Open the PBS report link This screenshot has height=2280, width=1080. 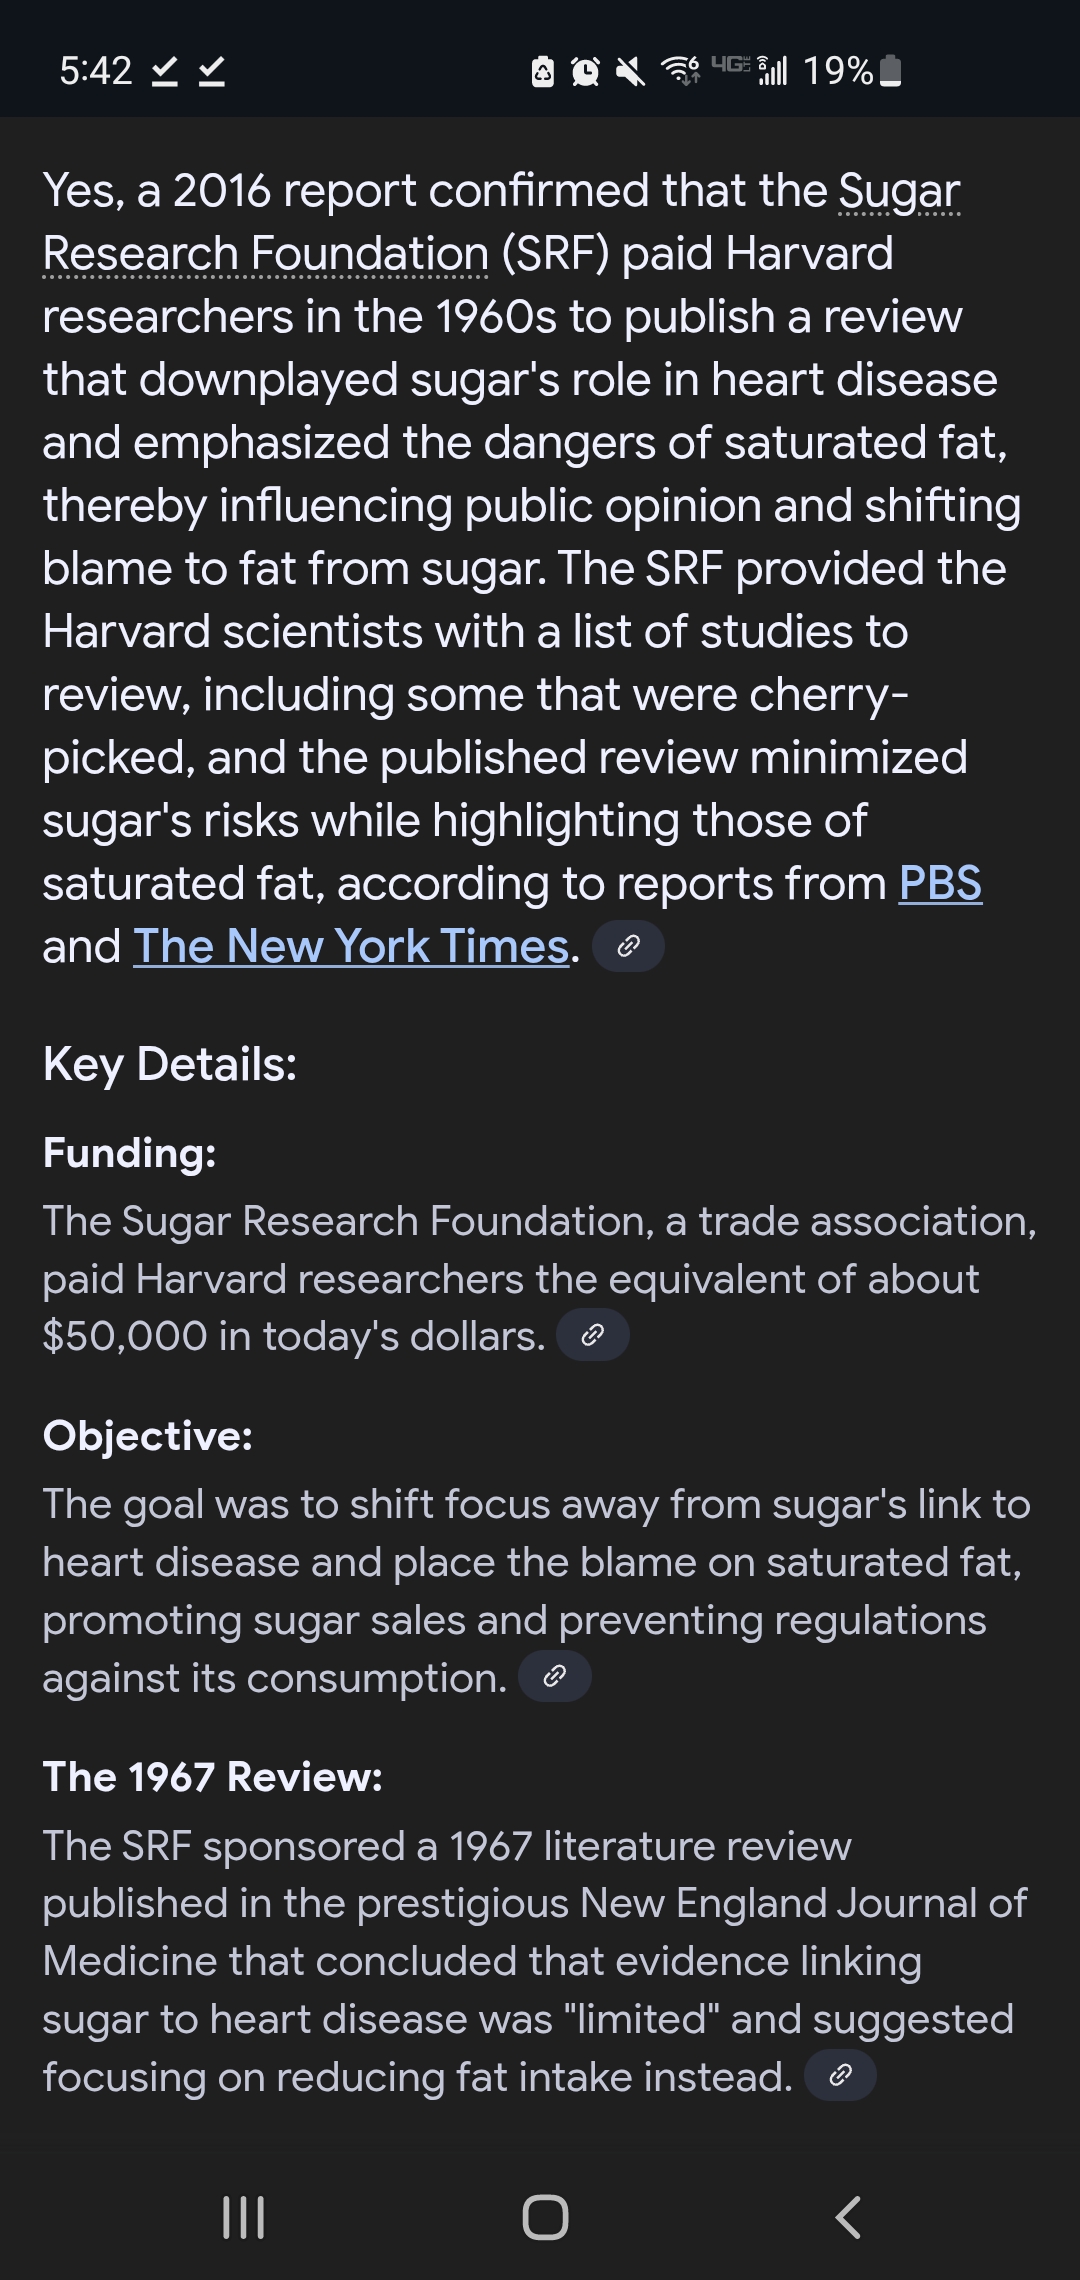pos(940,883)
